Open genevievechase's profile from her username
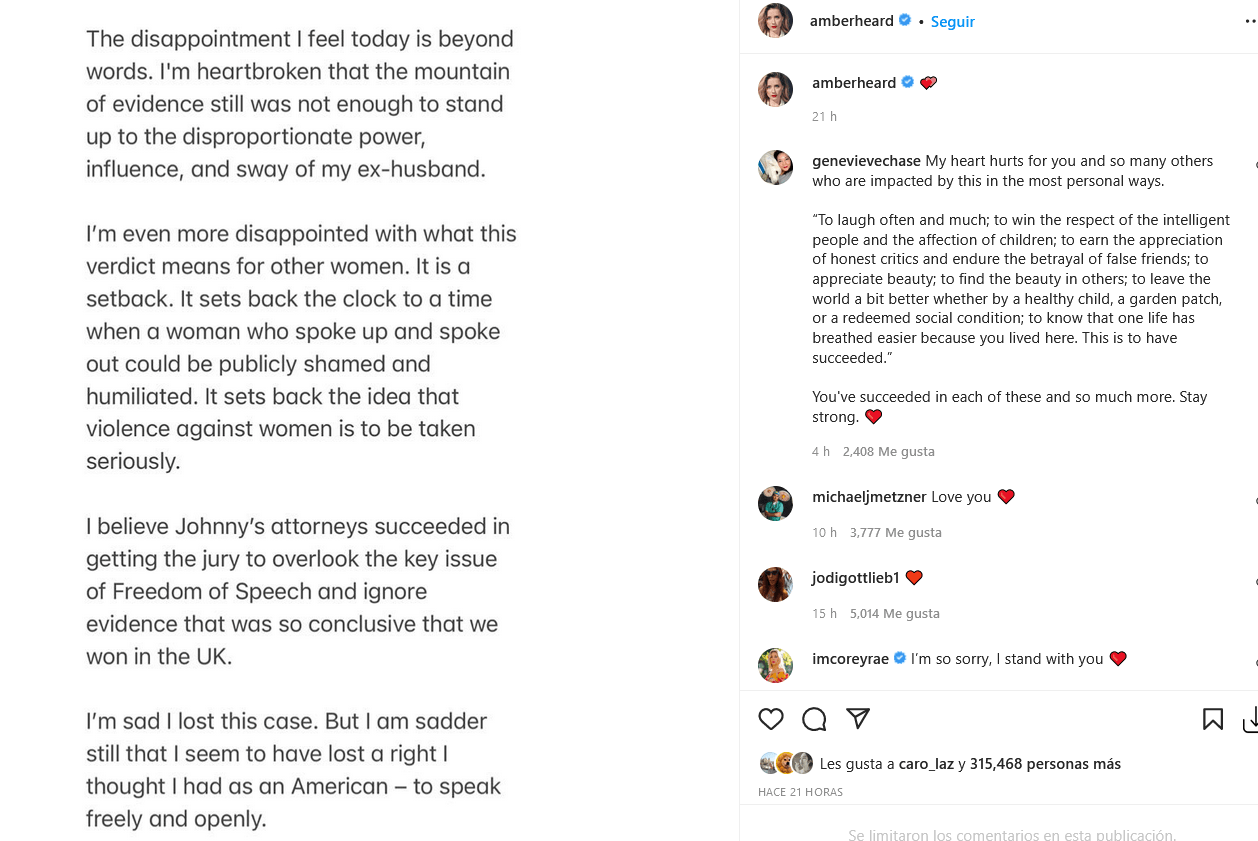 pyautogui.click(x=866, y=161)
